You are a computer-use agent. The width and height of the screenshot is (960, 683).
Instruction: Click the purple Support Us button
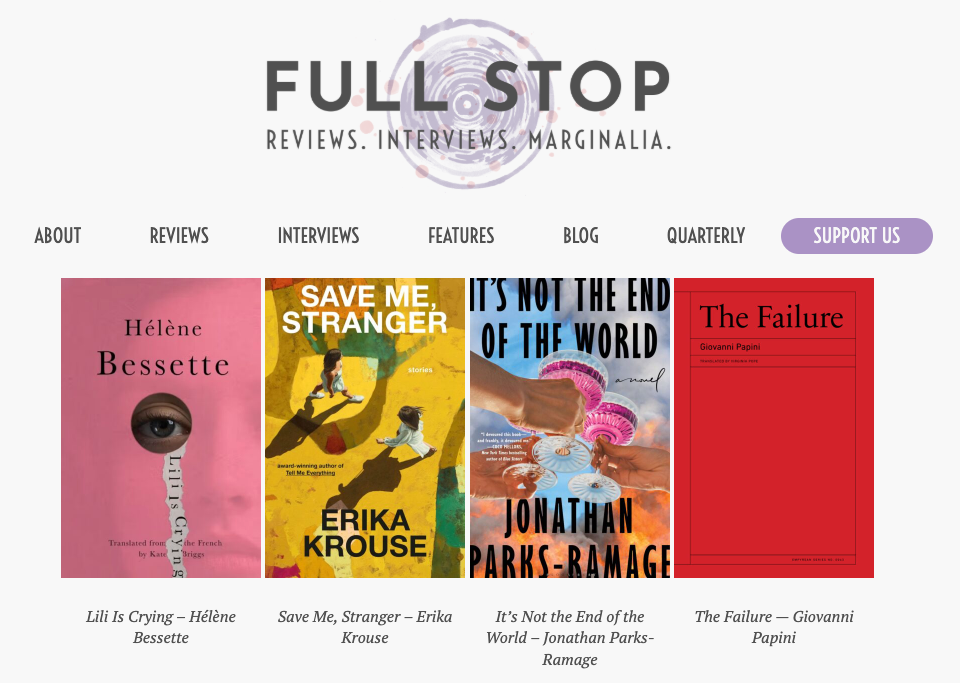click(x=857, y=236)
